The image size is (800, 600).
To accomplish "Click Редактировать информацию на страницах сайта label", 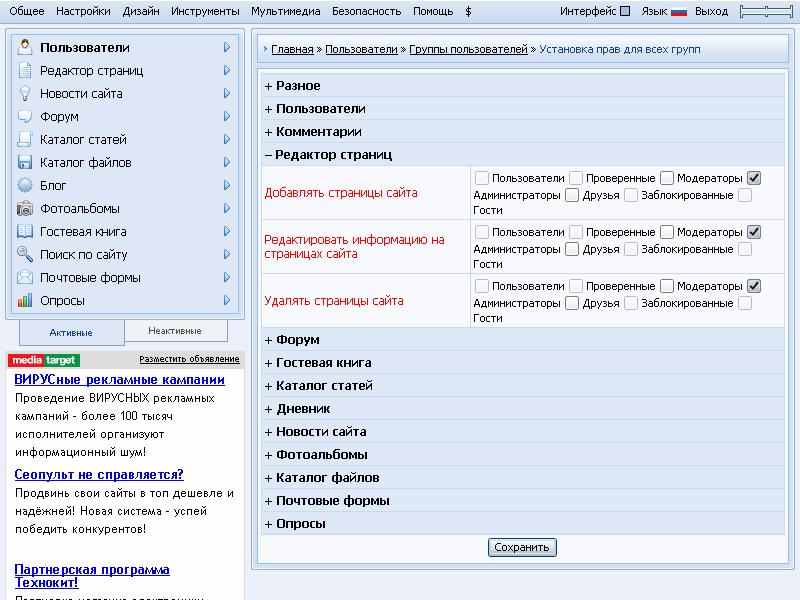I will click(x=355, y=246).
